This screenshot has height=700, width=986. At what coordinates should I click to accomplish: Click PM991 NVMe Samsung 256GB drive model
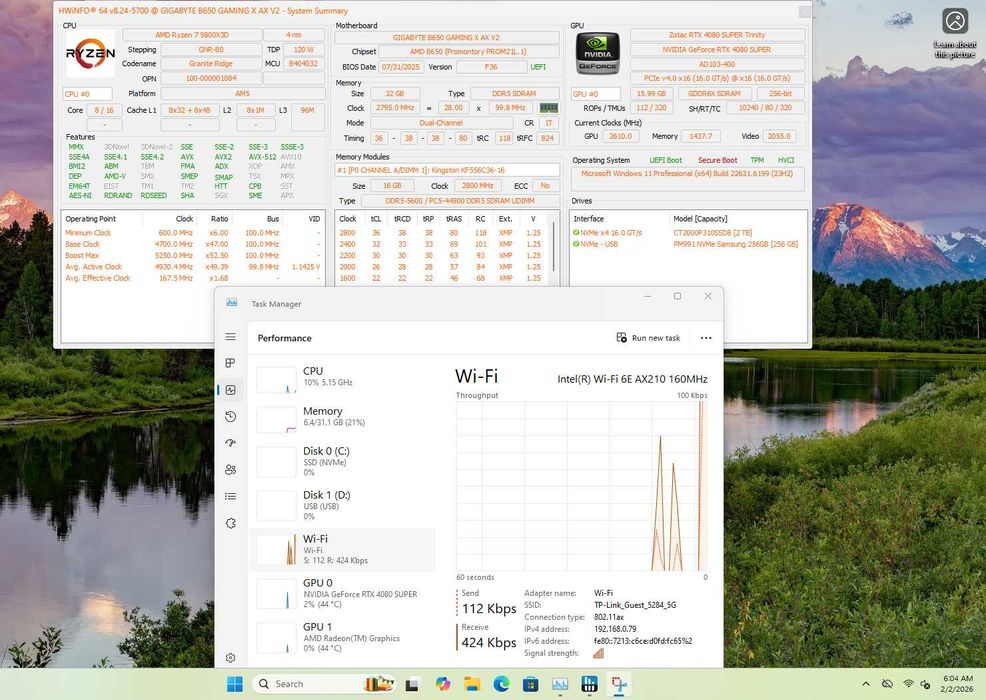tap(735, 244)
